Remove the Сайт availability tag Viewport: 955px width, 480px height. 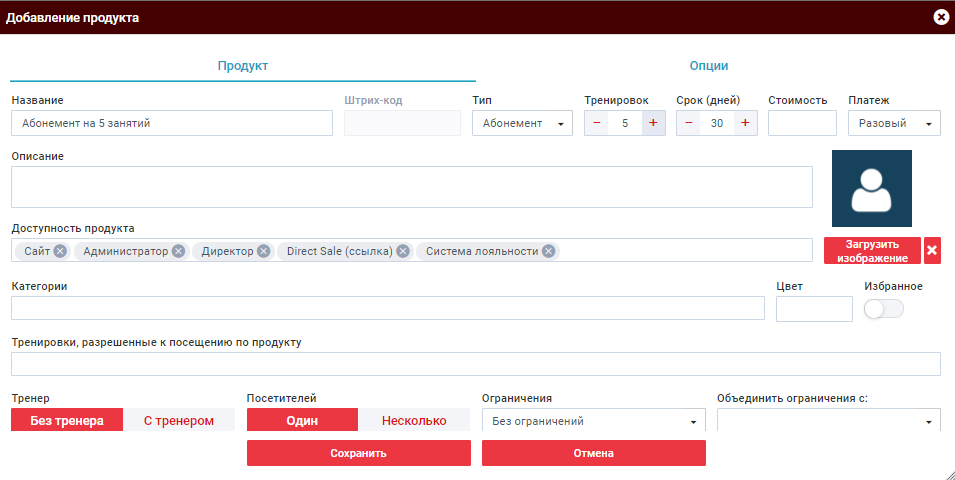pyautogui.click(x=60, y=251)
